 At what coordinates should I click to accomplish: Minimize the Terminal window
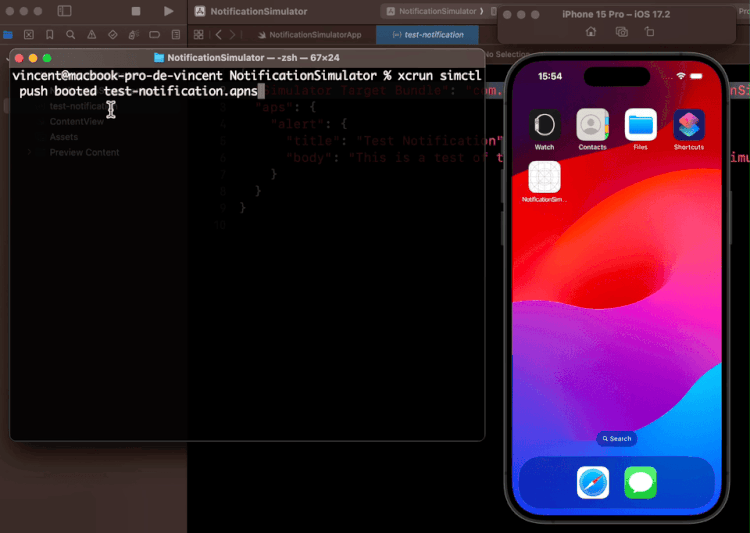[33, 58]
